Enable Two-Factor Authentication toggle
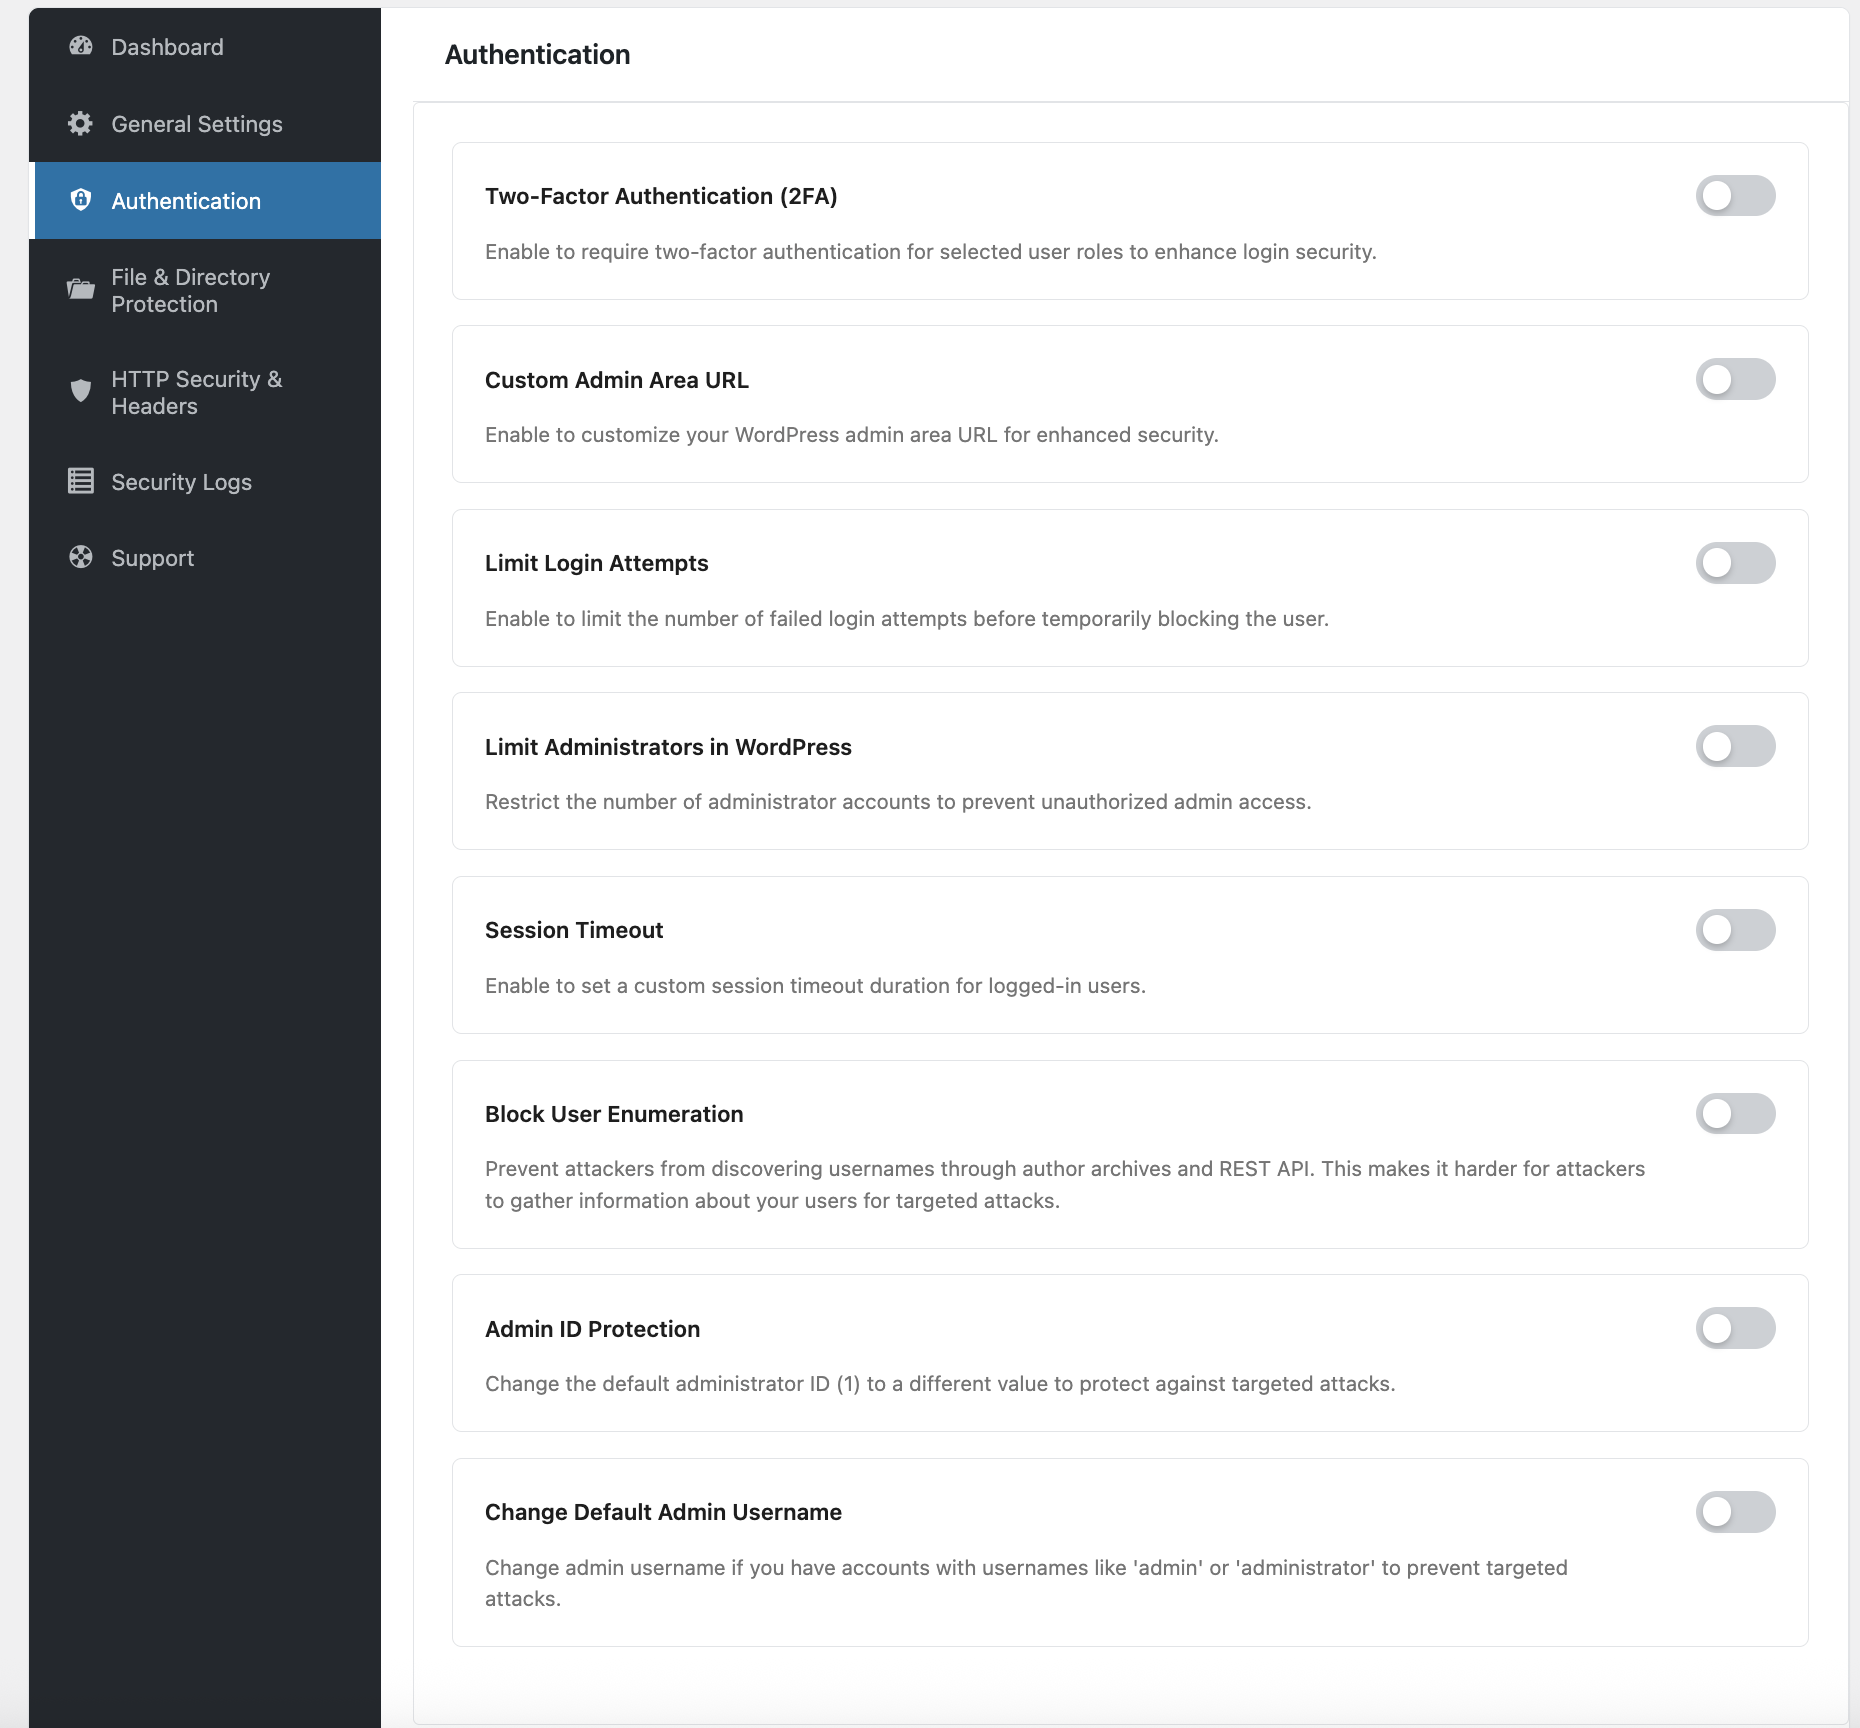This screenshot has width=1860, height=1728. point(1735,196)
